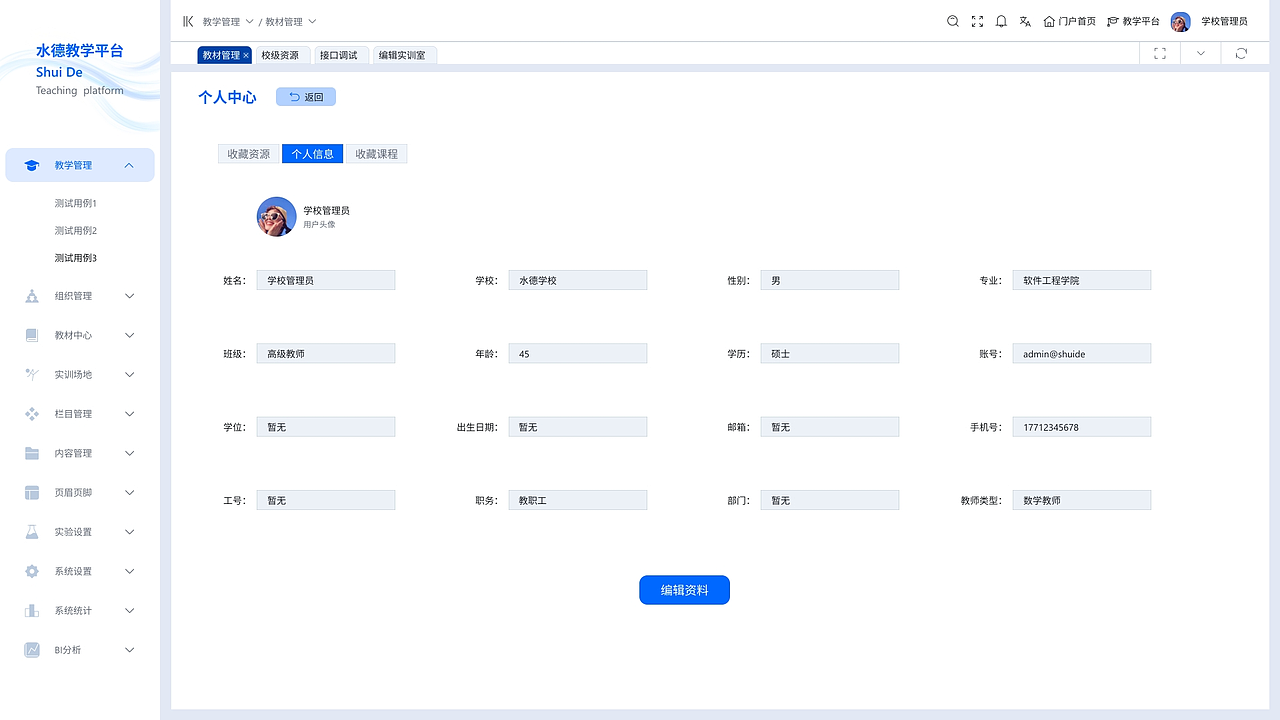Click the 教材中心 book icon
This screenshot has width=1280, height=720.
(x=32, y=335)
